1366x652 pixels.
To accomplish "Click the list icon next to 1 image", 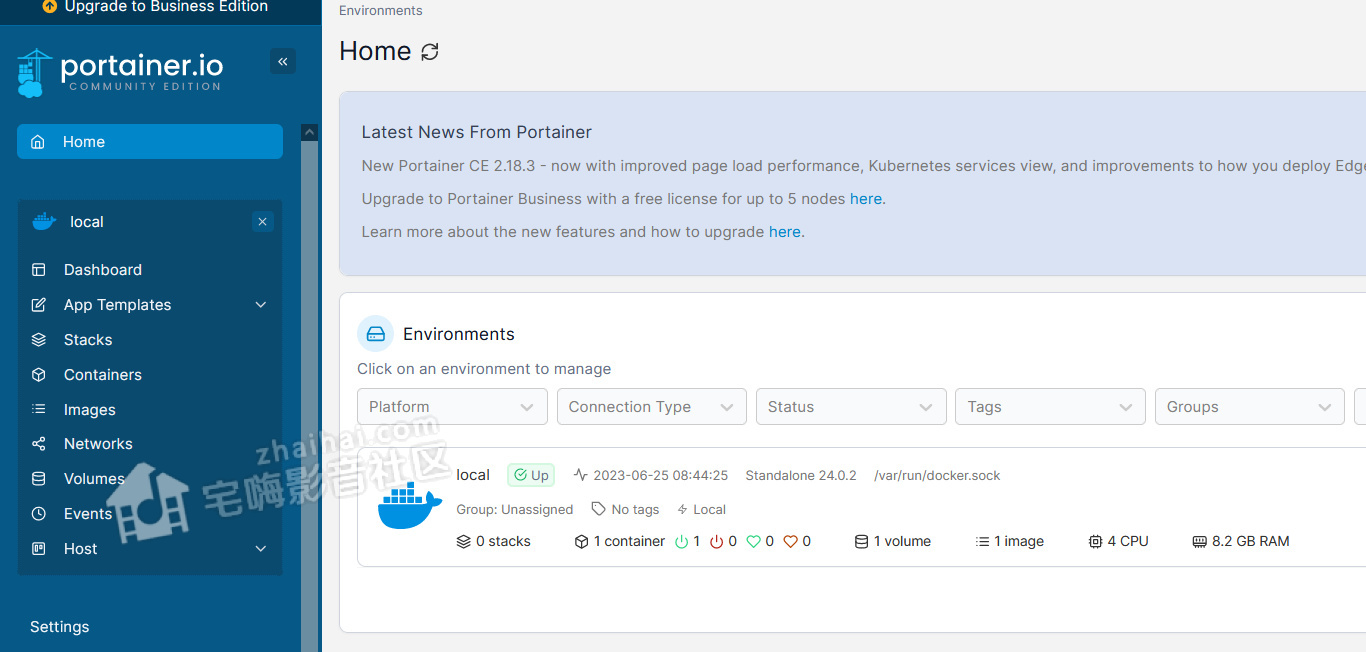I will tap(983, 541).
